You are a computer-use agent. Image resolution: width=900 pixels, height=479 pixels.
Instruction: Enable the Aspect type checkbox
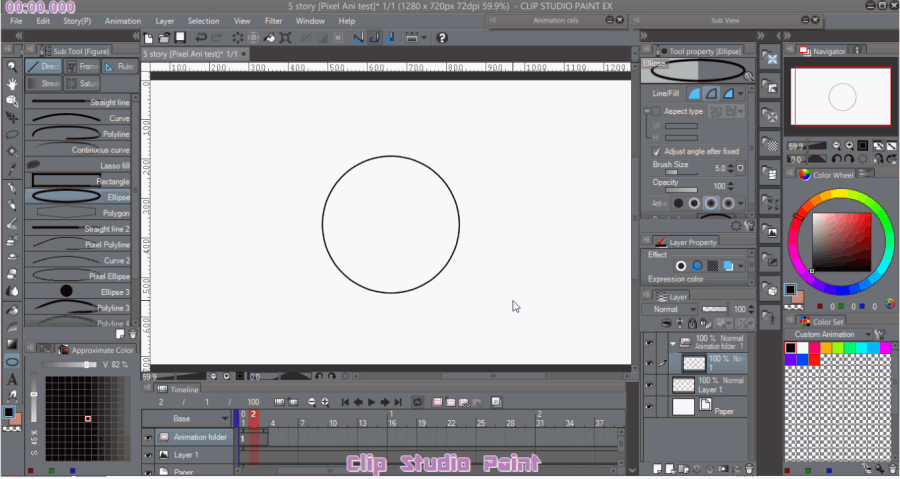click(x=655, y=111)
